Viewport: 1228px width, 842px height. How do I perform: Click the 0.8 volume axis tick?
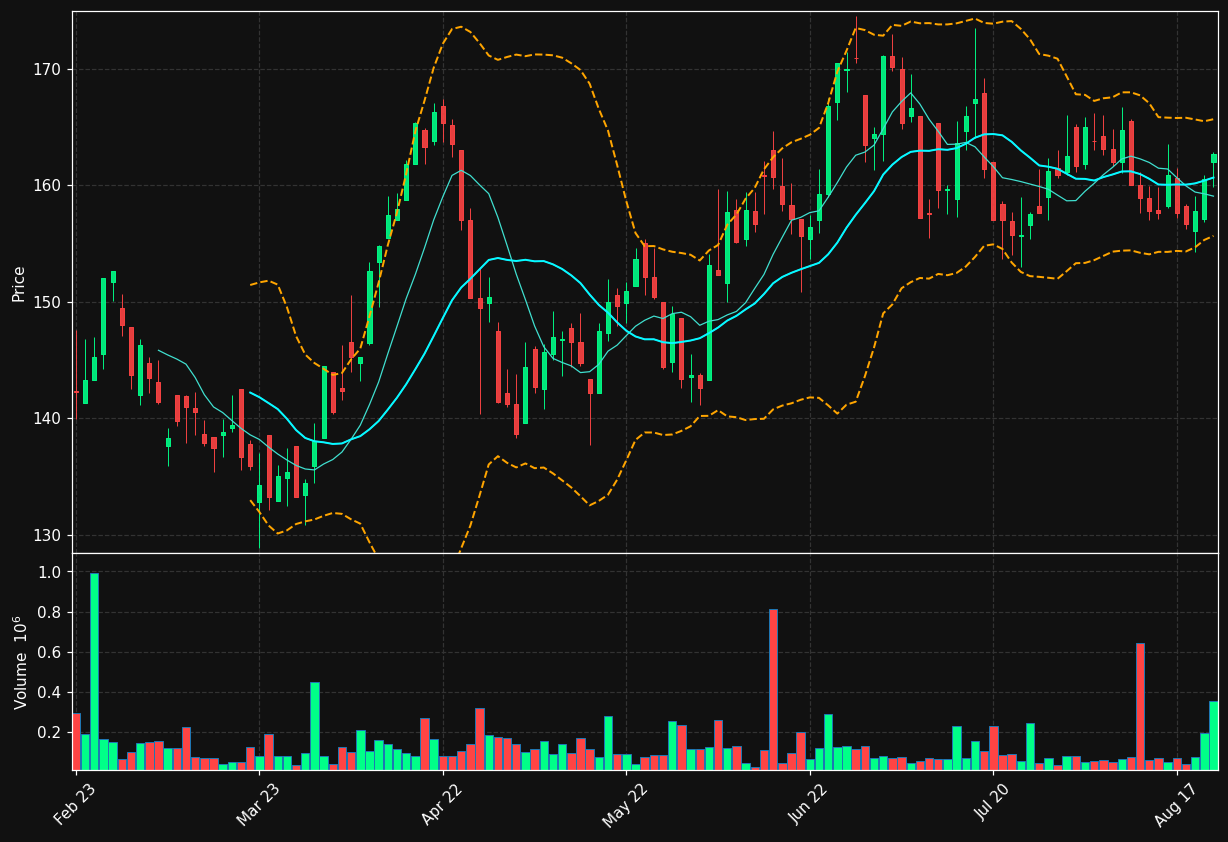pyautogui.click(x=50, y=612)
